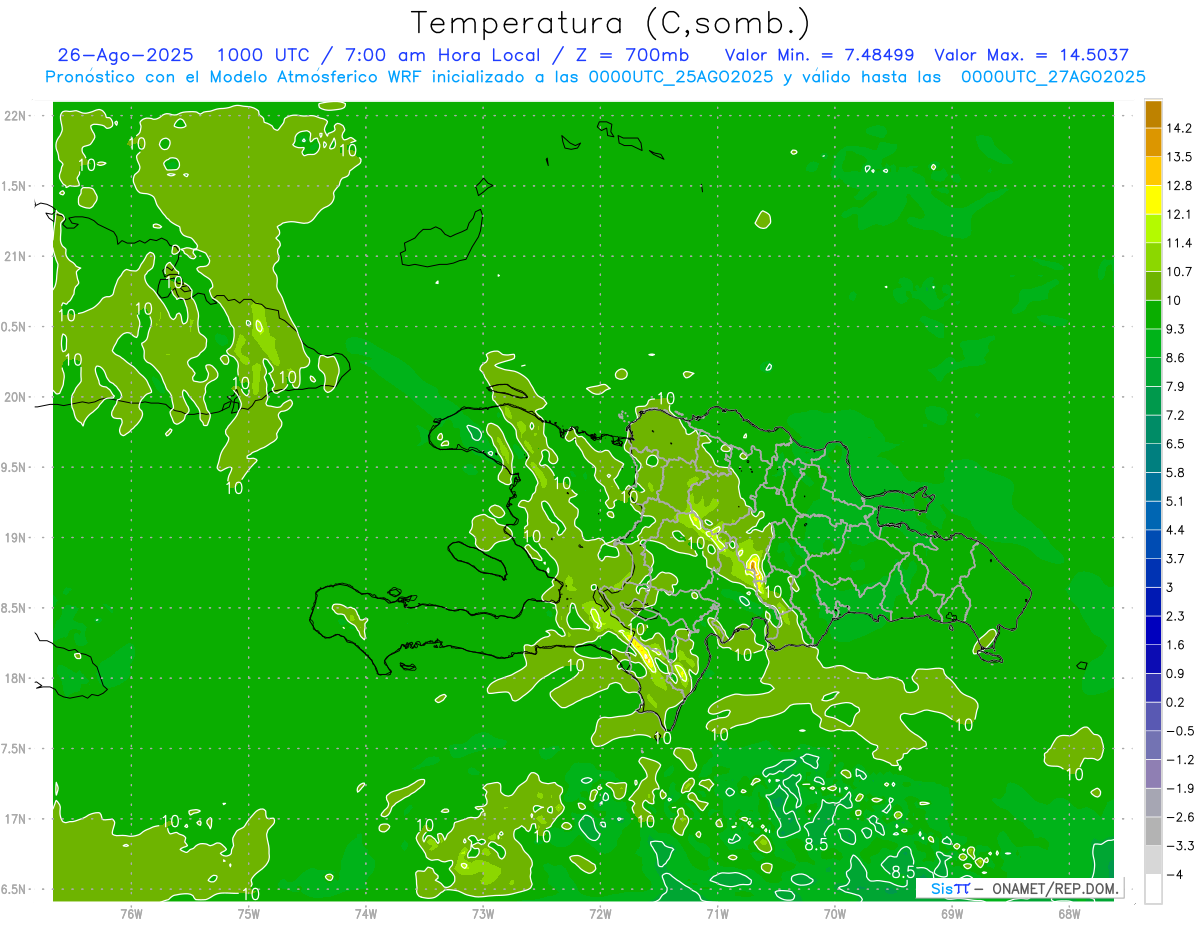Click the "17N" latitude axis label
1200x927 pixels.
point(17,820)
